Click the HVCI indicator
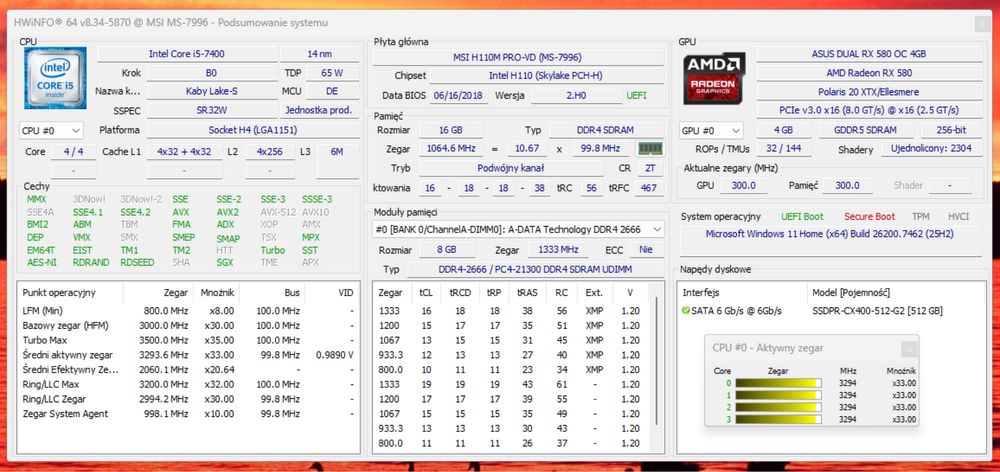This screenshot has height=472, width=1000. point(959,217)
